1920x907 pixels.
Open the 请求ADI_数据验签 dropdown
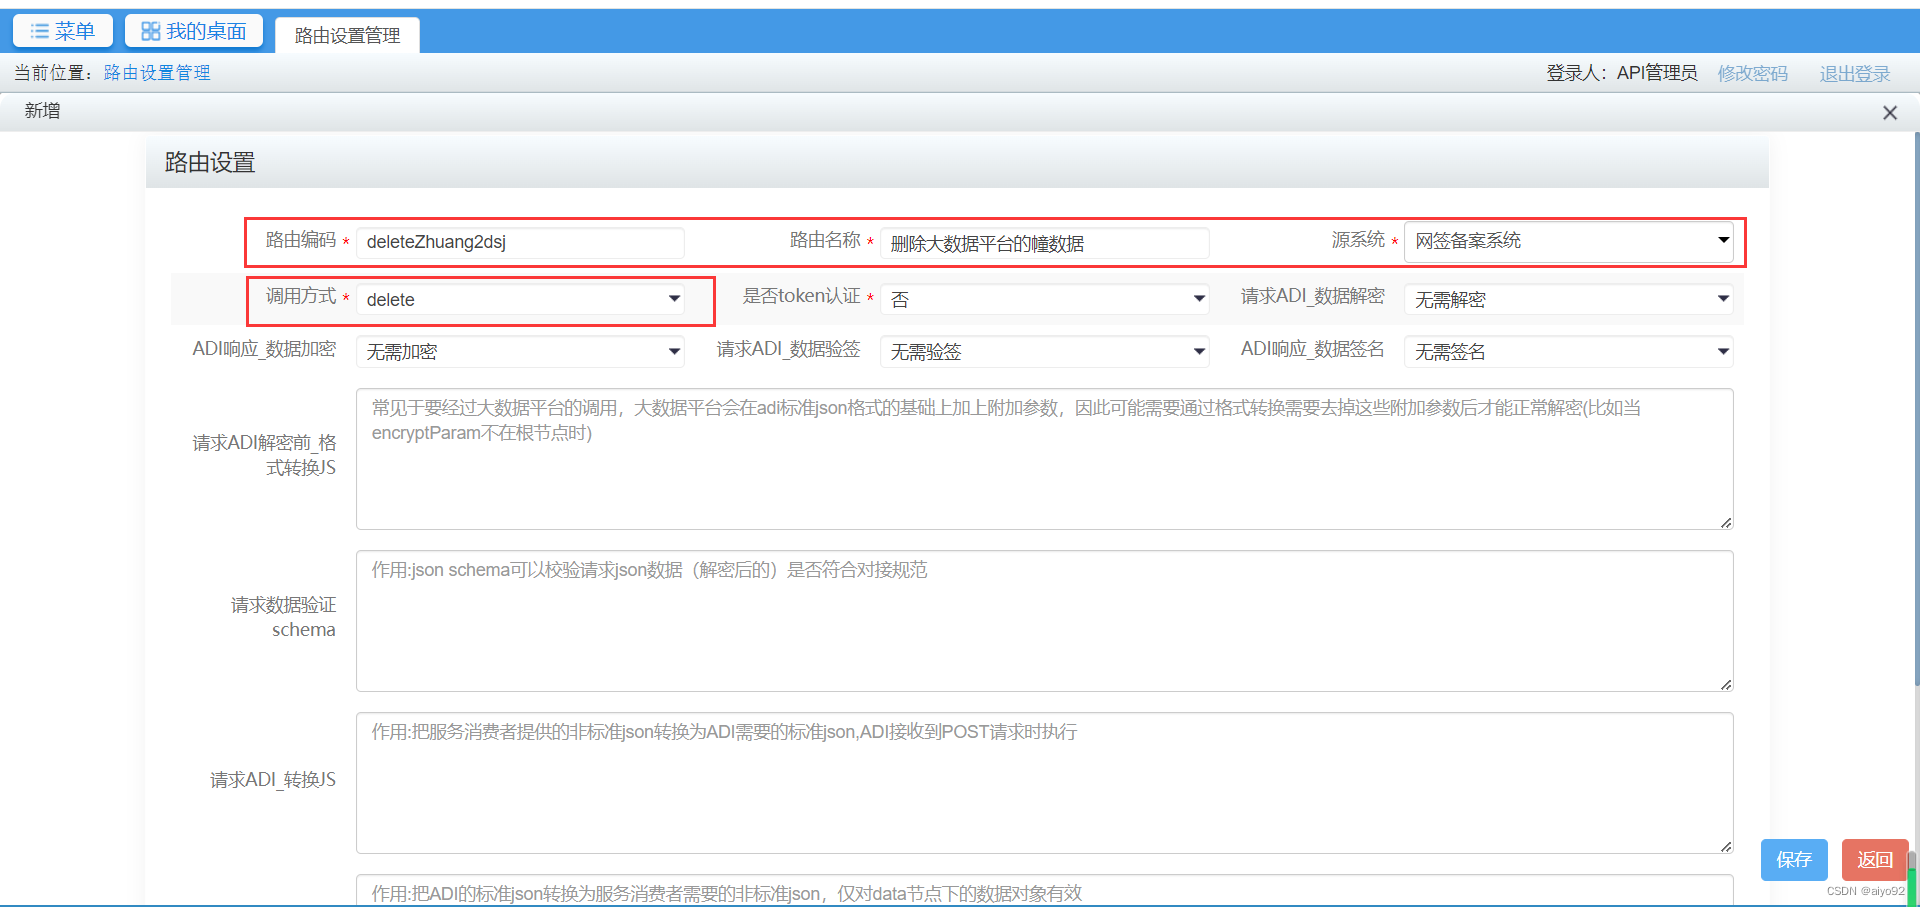(x=1044, y=351)
